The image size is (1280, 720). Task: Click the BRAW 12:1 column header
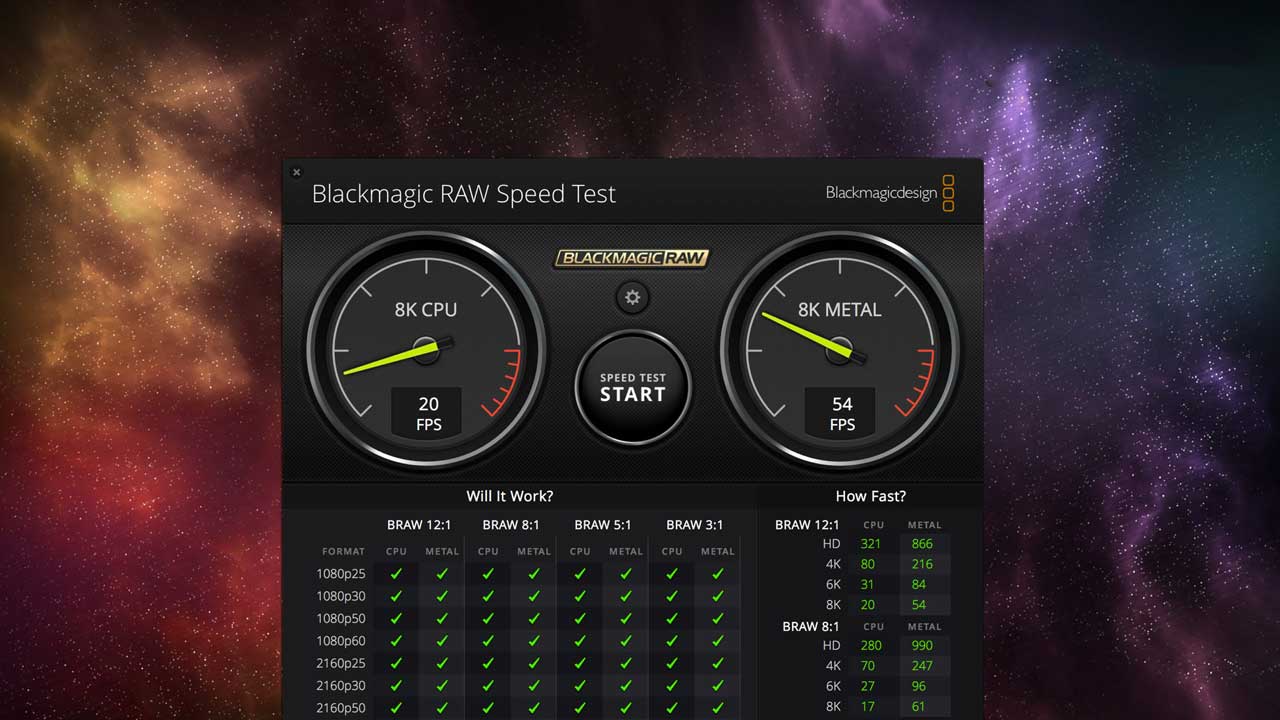417,524
